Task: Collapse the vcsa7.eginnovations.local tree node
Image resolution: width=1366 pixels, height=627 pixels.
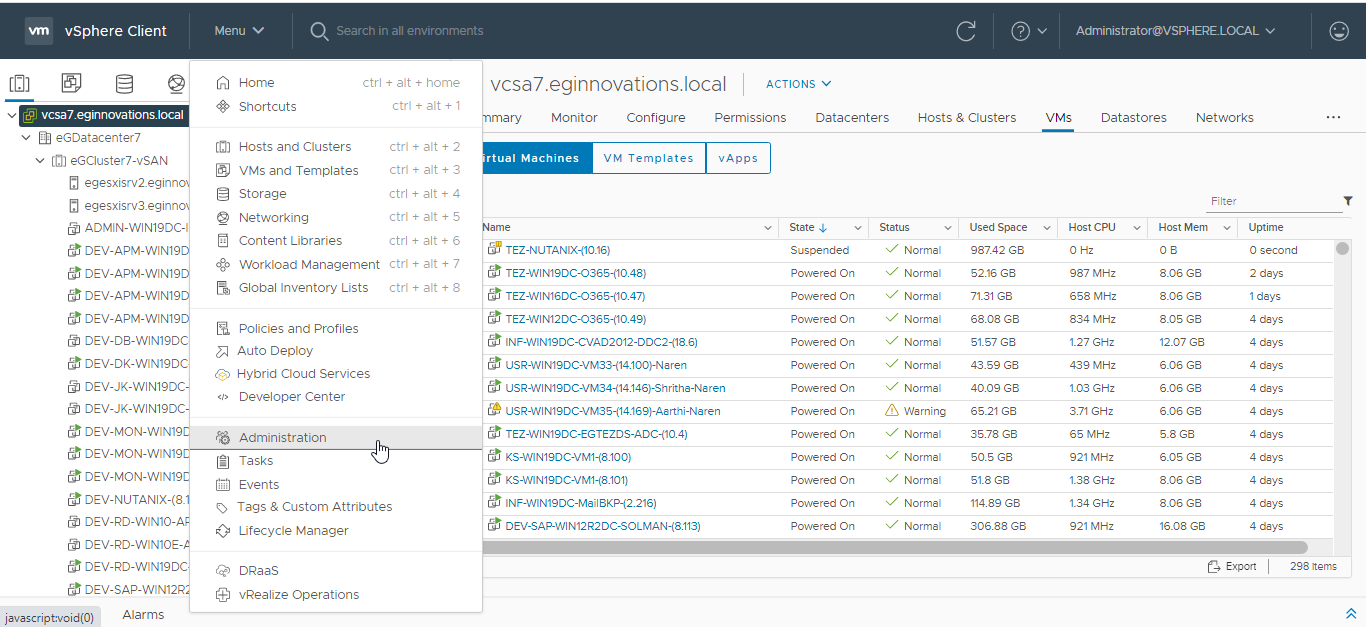Action: (x=11, y=115)
